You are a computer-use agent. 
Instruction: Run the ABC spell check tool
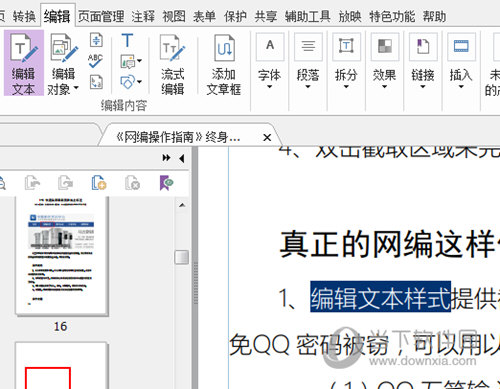click(x=96, y=61)
